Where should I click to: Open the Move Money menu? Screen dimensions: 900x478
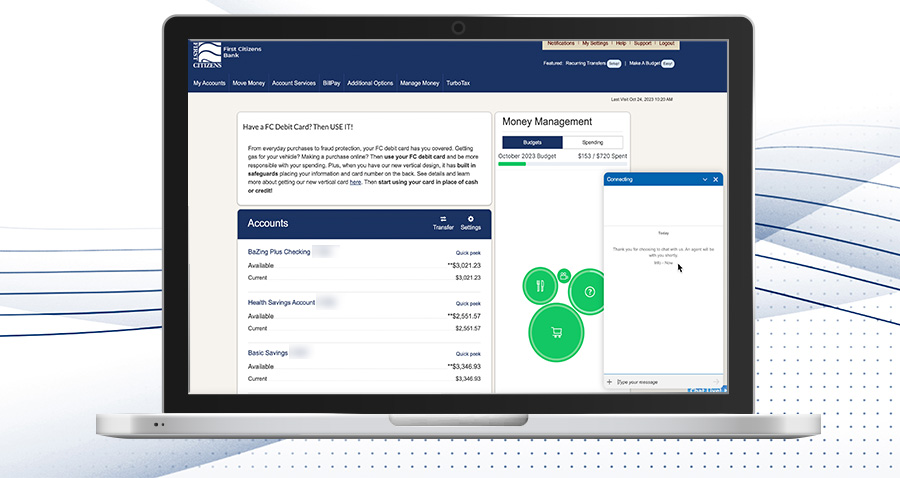tap(249, 83)
